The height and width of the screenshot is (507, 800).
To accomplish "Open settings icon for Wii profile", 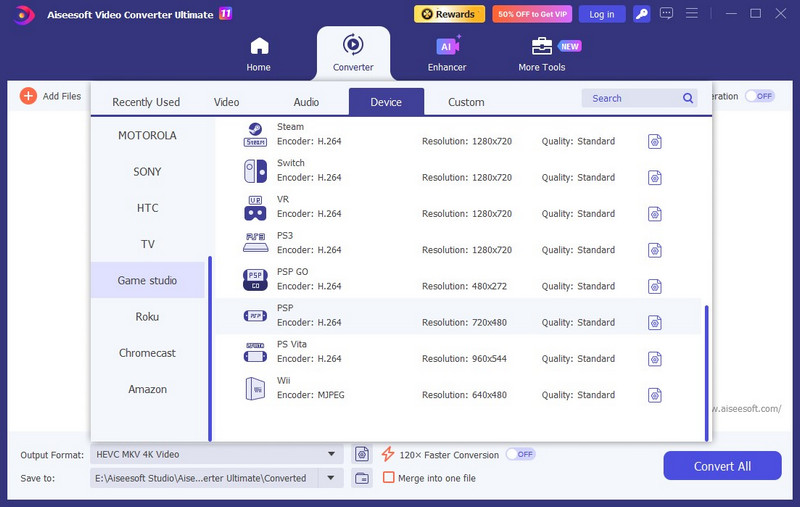I will coord(655,395).
